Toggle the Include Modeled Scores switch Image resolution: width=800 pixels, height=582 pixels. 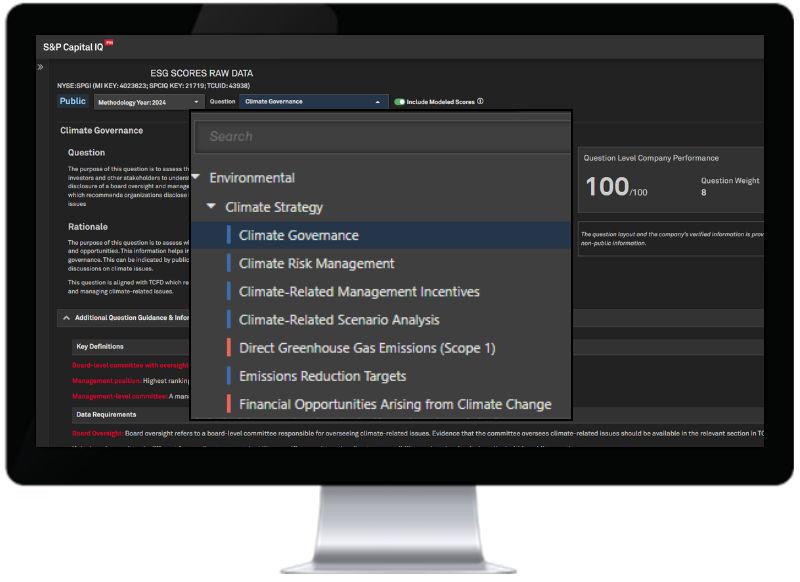(399, 102)
